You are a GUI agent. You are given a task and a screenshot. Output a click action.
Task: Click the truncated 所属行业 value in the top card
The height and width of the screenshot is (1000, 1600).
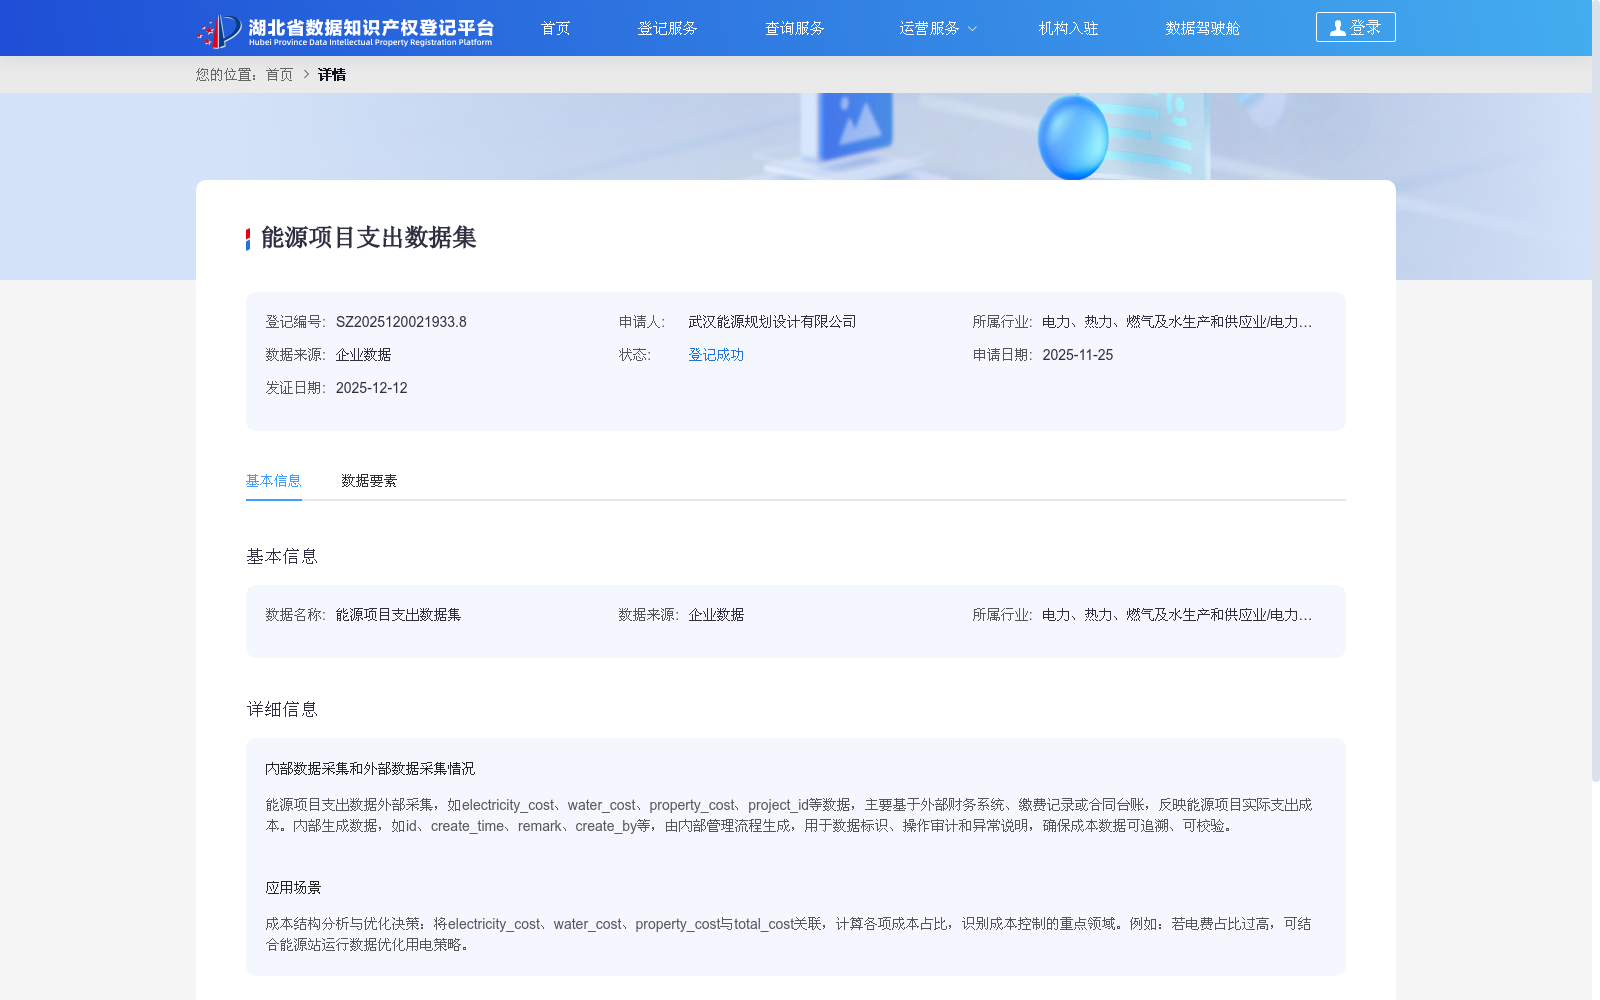(x=1177, y=322)
